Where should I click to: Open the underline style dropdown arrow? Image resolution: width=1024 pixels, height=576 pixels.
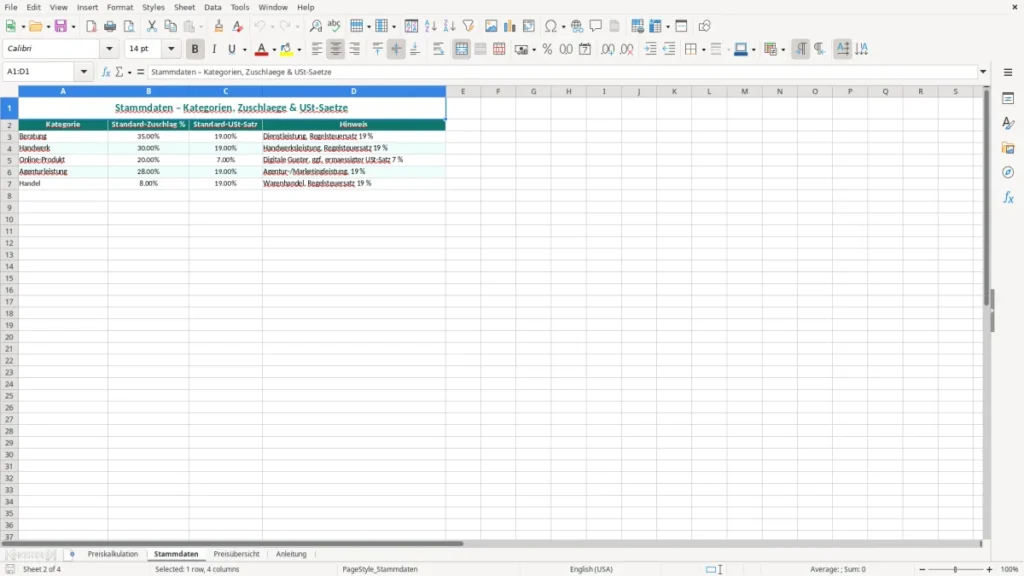pos(244,50)
